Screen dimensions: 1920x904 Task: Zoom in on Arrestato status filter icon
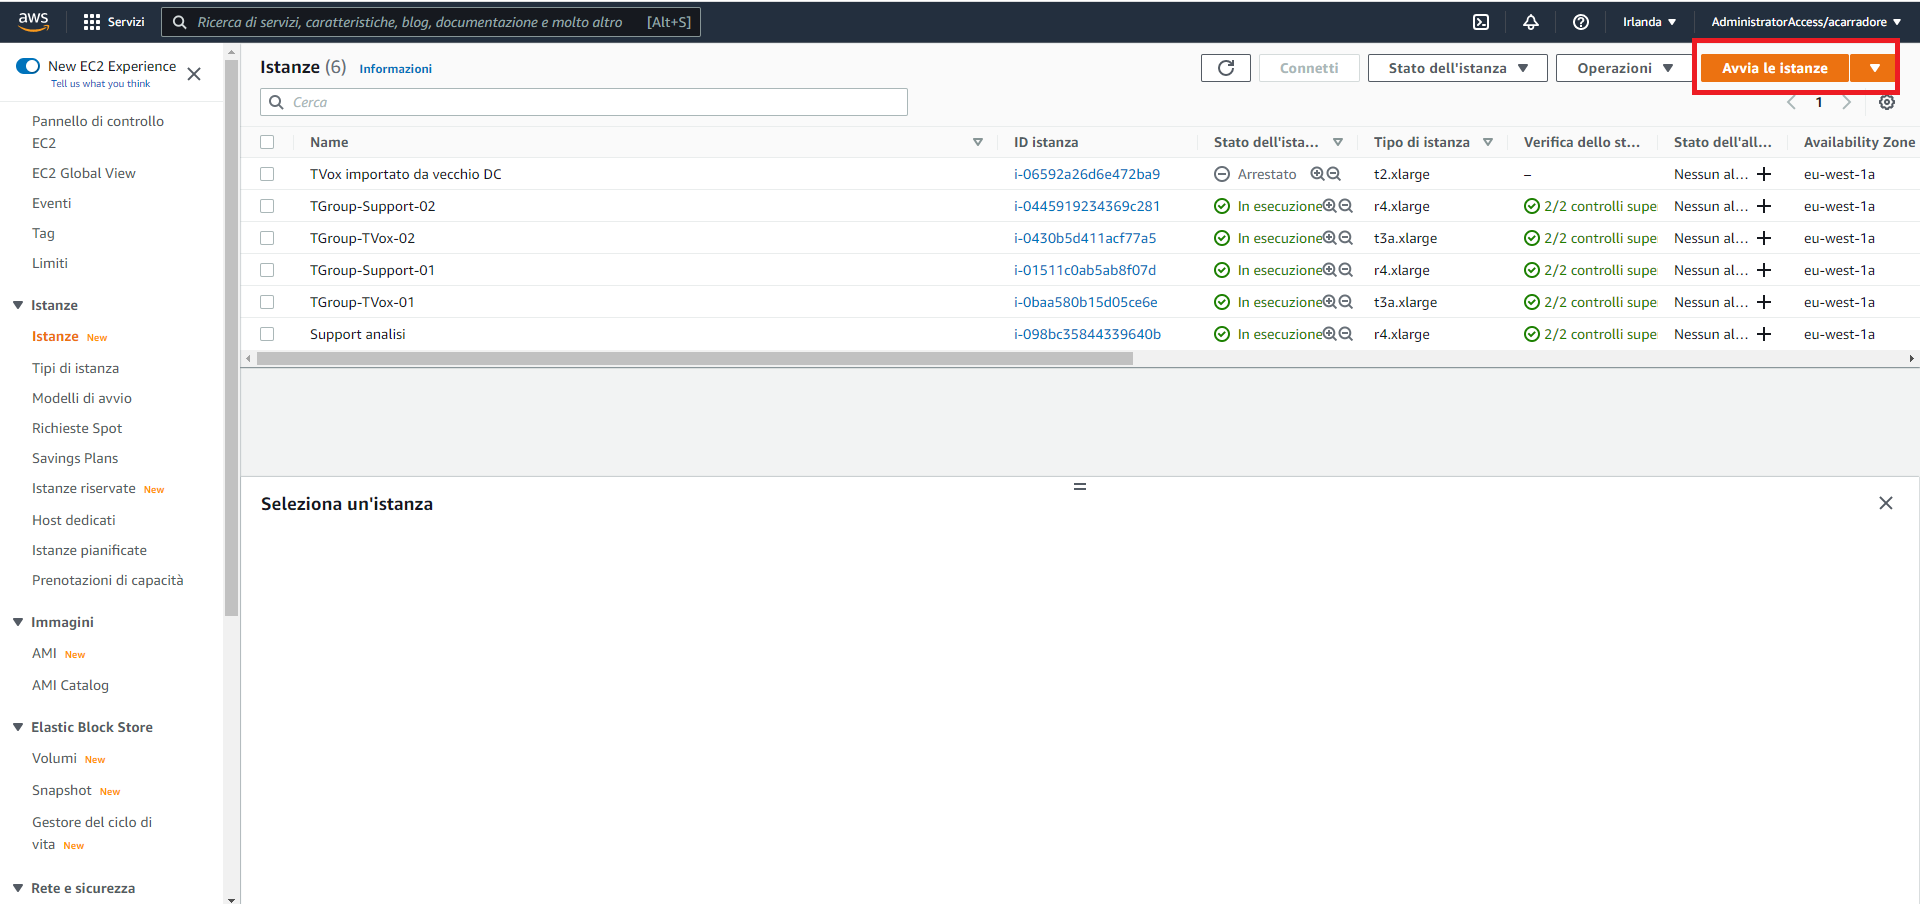click(1318, 174)
